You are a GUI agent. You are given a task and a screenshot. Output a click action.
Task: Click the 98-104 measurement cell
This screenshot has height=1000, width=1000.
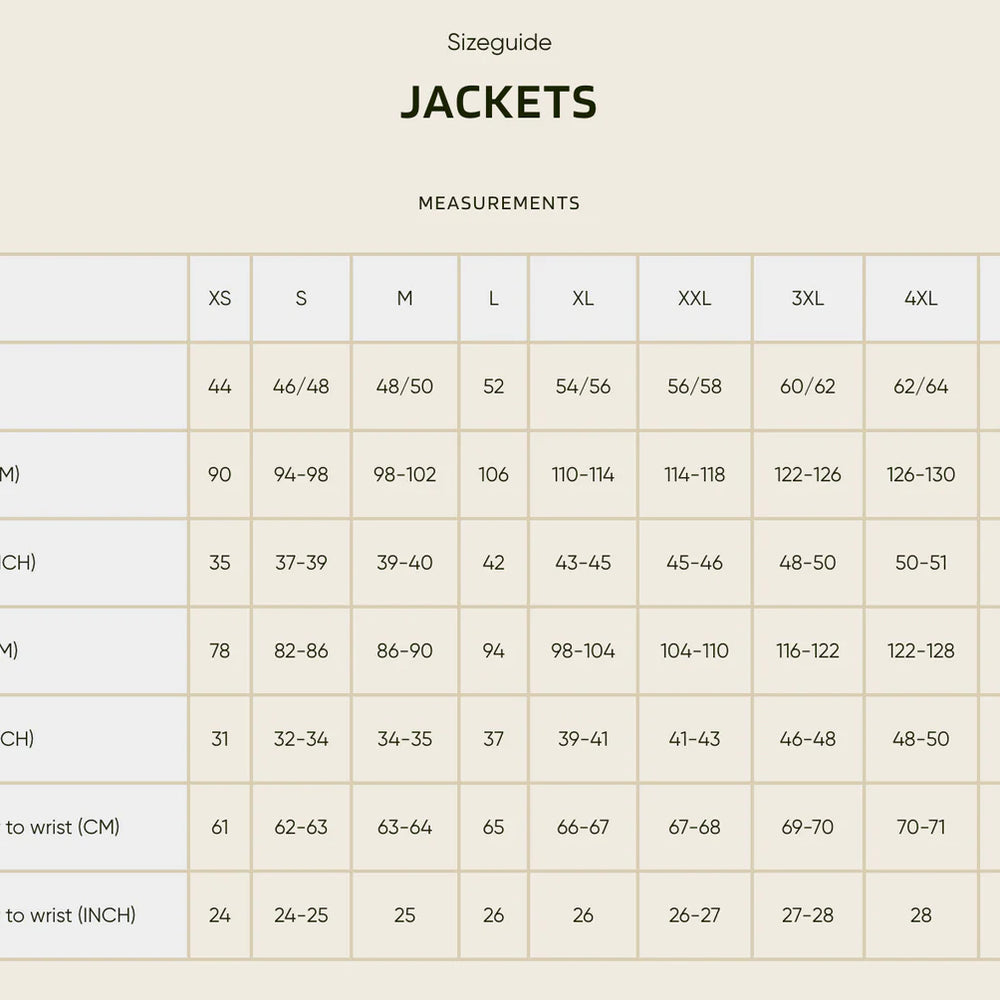coord(583,650)
